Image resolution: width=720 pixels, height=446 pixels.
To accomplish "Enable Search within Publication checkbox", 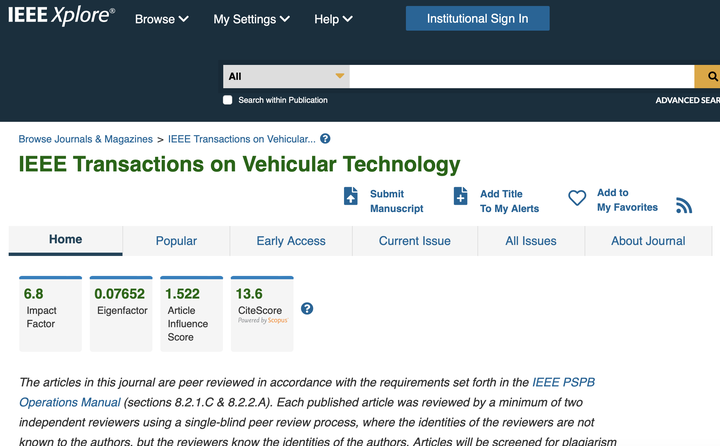I will tap(228, 100).
